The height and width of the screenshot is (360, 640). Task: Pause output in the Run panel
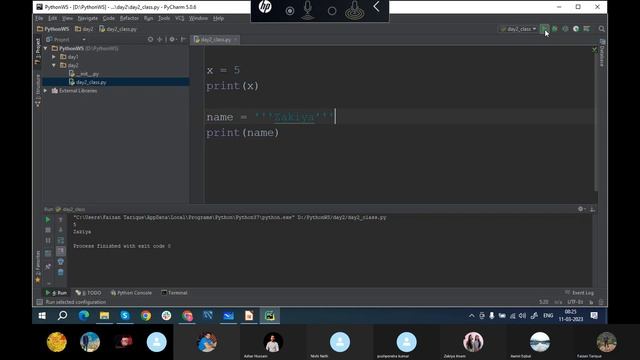click(x=48, y=241)
